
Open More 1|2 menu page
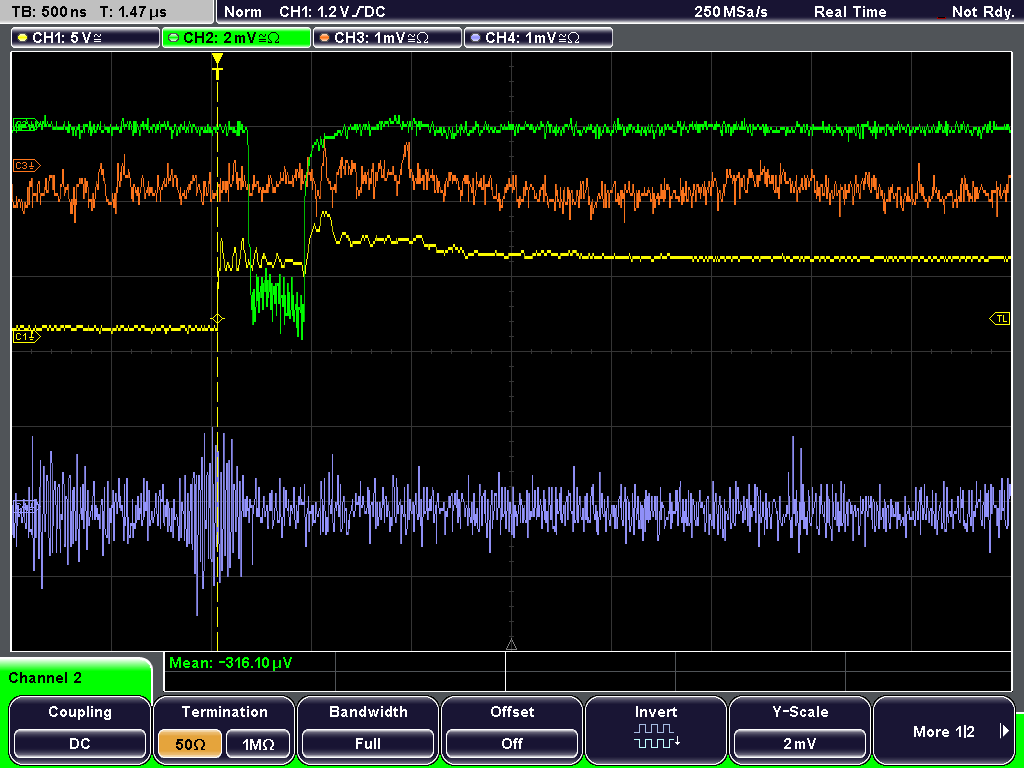[x=944, y=729]
